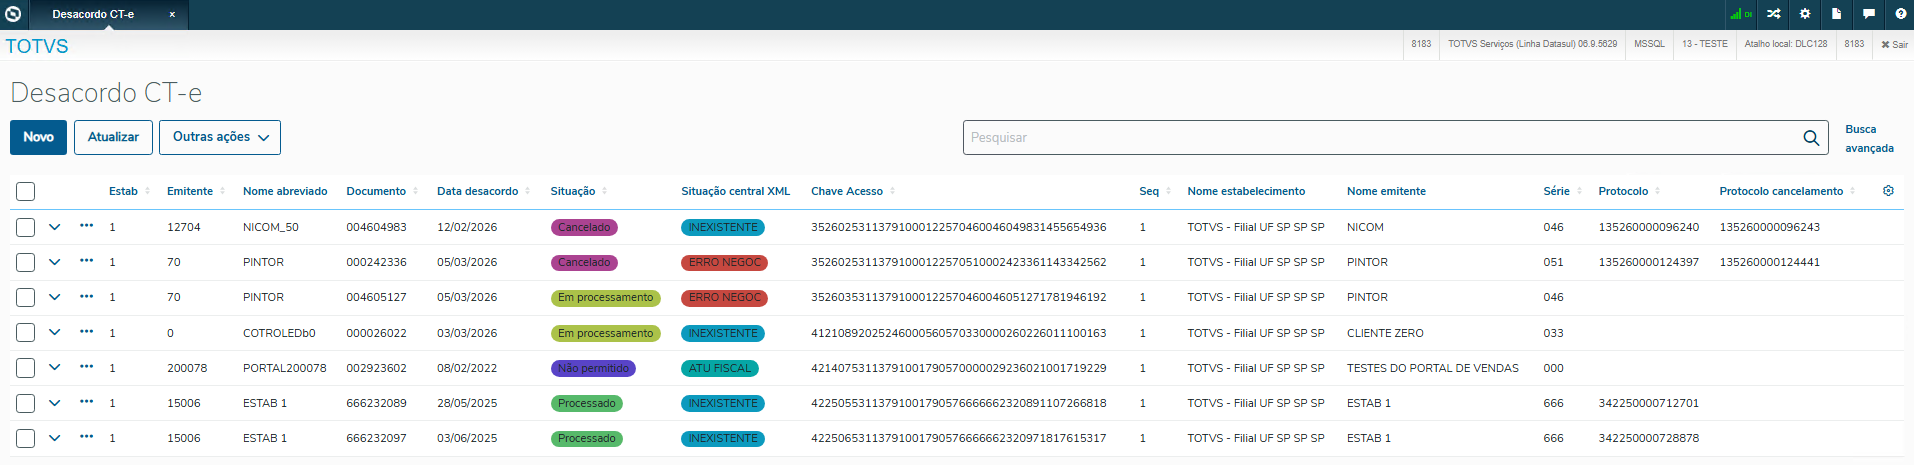Expand details of COTROLEDb0 row

[55, 333]
